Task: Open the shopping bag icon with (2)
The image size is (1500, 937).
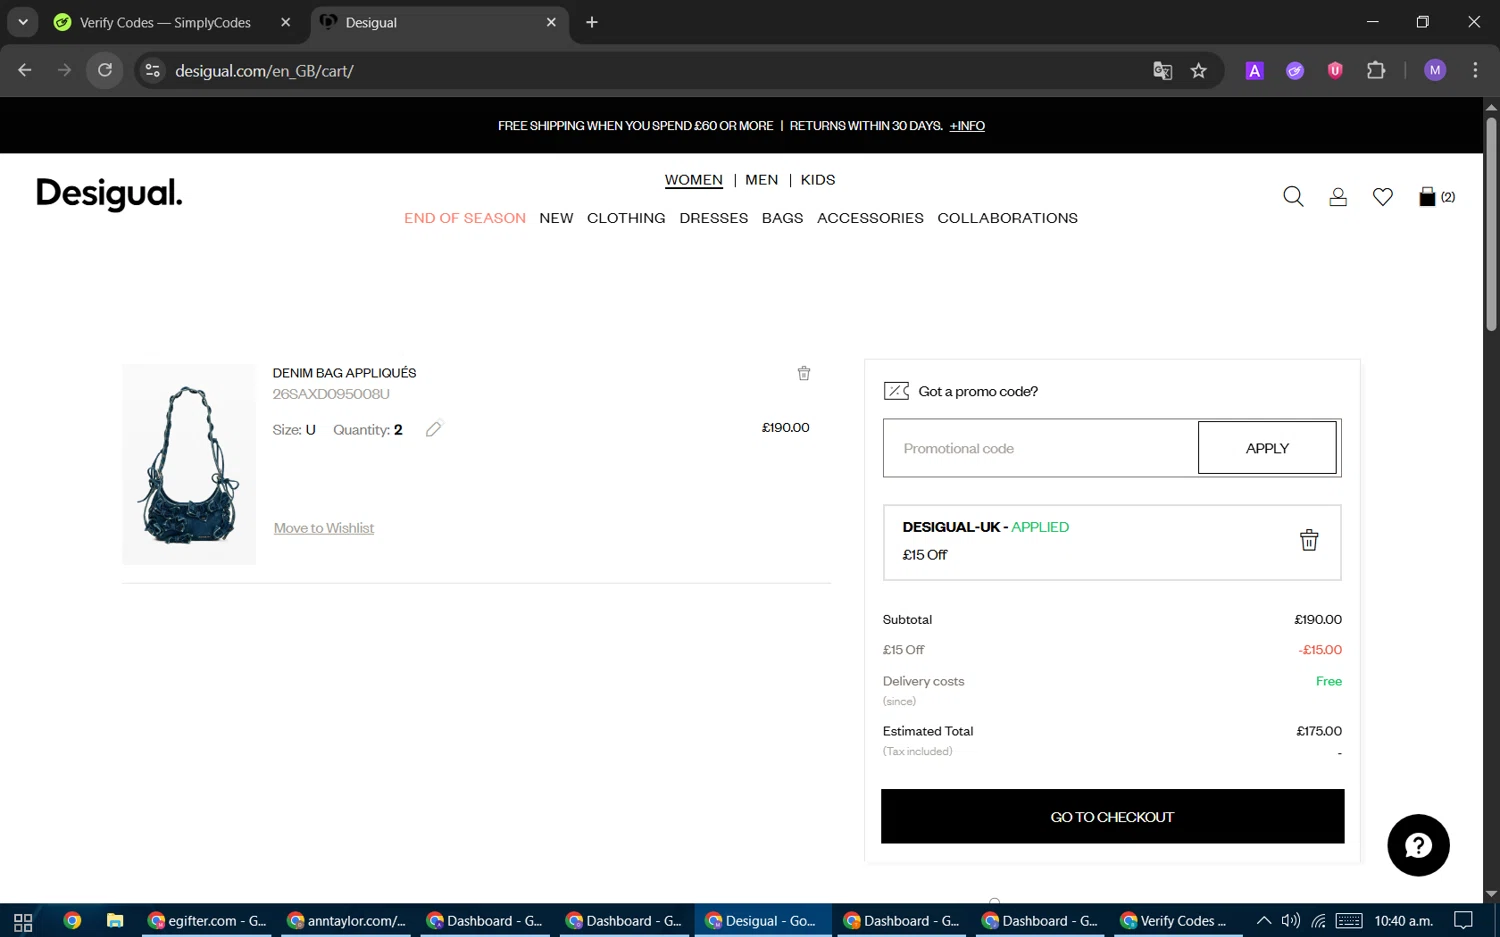Action: (x=1436, y=197)
